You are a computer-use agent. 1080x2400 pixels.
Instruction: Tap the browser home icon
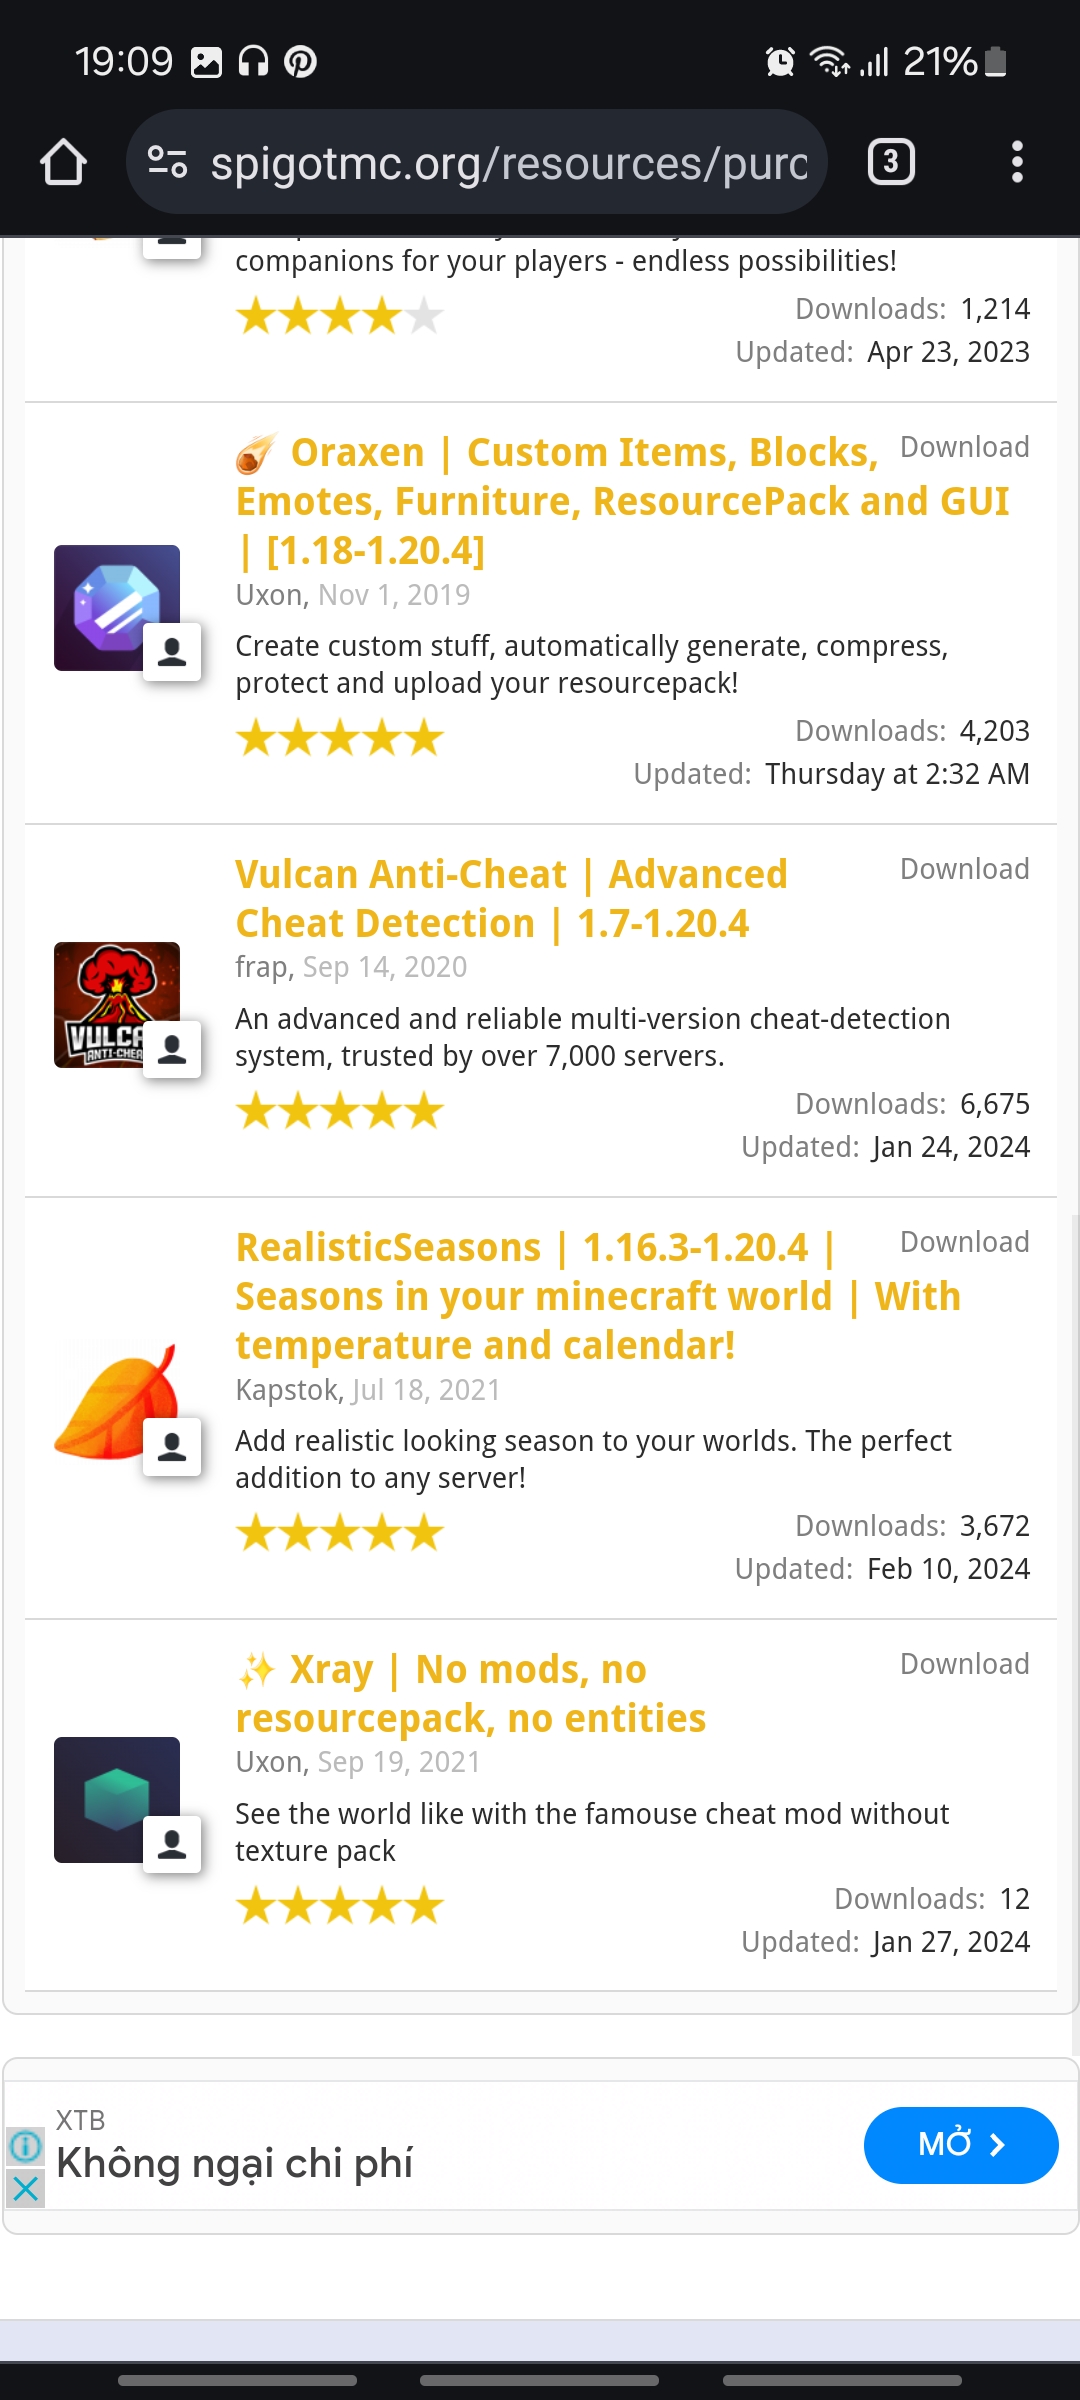coord(63,162)
